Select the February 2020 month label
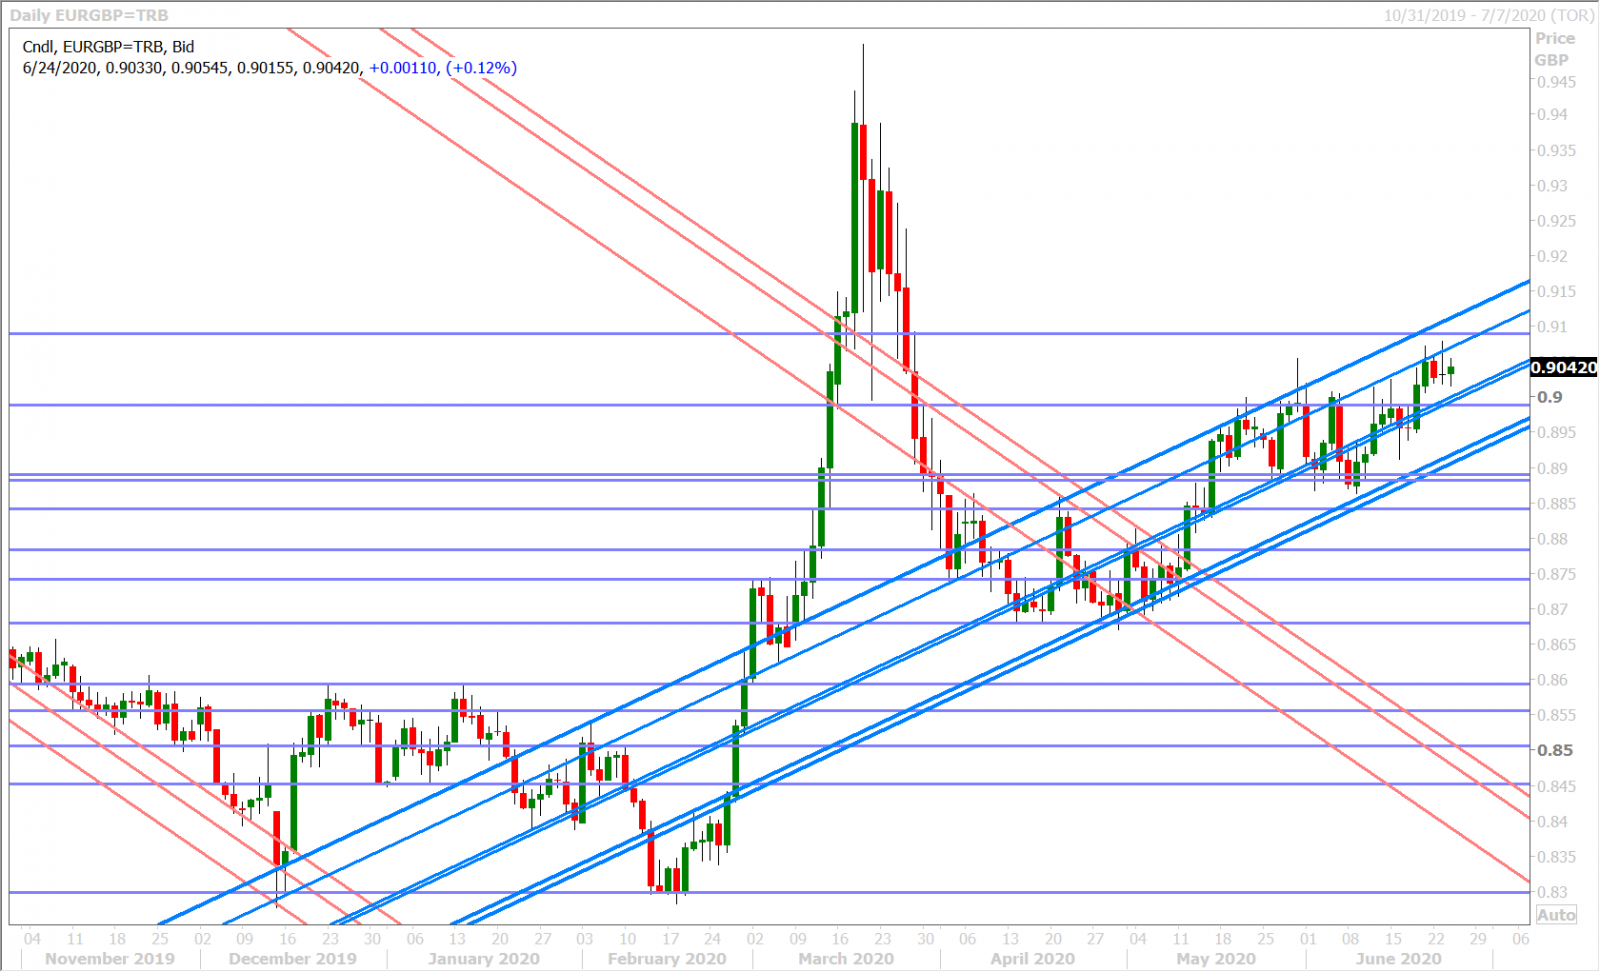Screen dimensions: 1600x972 [667, 958]
